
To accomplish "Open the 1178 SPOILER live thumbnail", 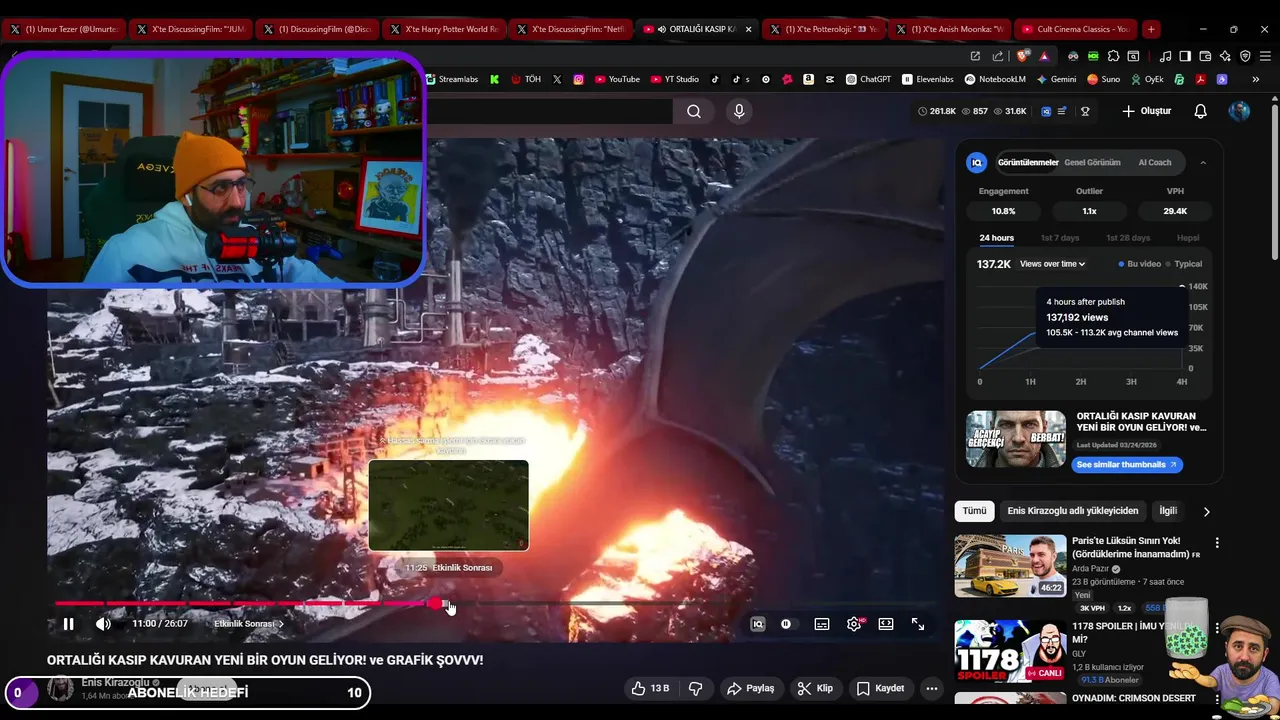I will tap(1010, 651).
